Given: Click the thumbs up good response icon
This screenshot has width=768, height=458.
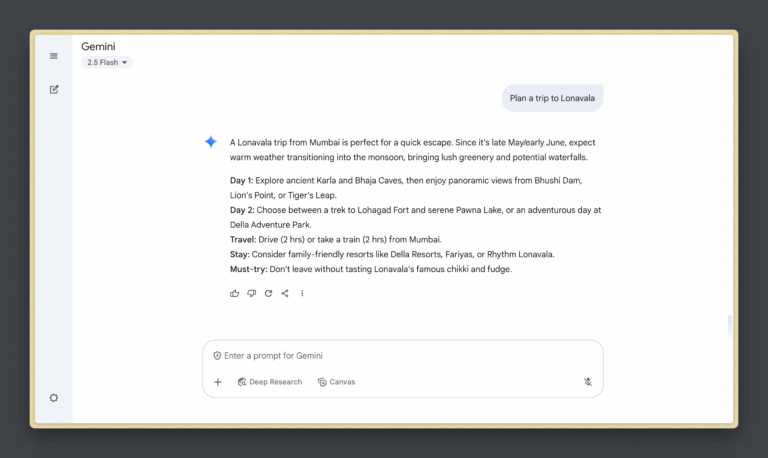Looking at the screenshot, I should (235, 293).
